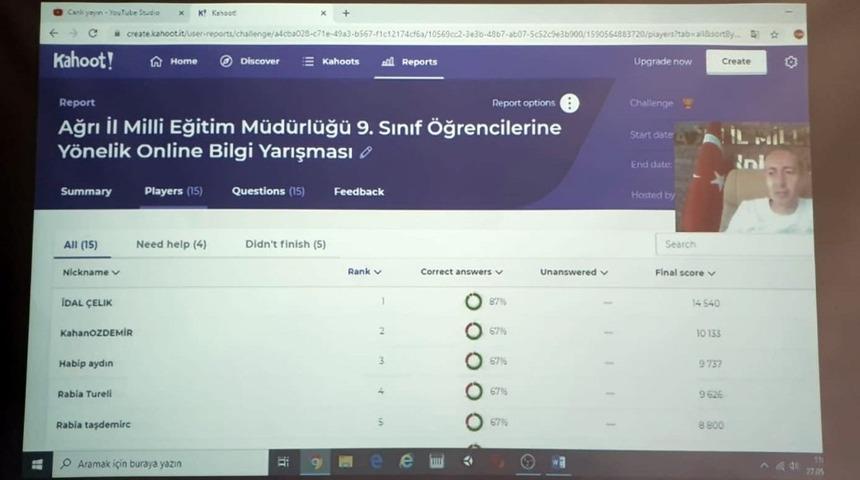Viewport: 860px width, 480px height.
Task: Open the Kahoots library
Action: 331,61
